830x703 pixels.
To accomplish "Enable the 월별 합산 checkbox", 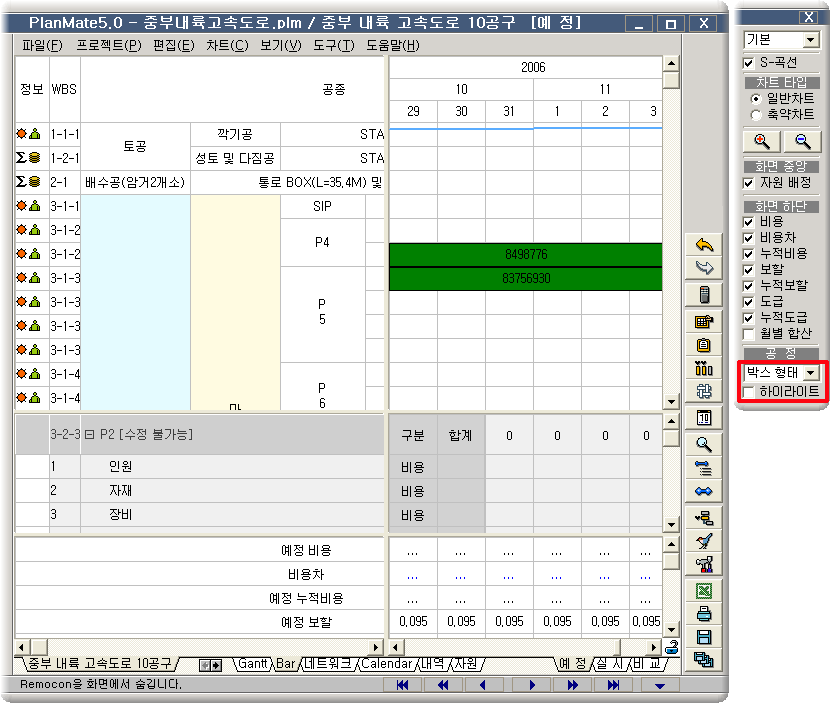I will 749,333.
